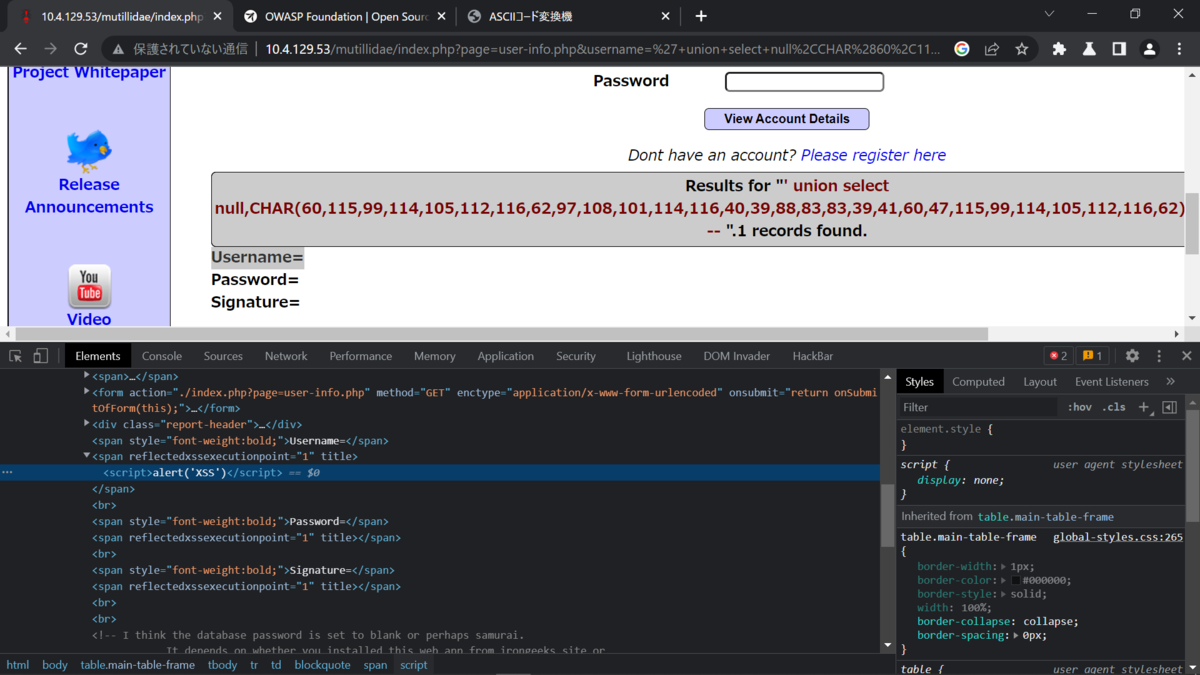
Task: Open the HackBar tab
Action: click(813, 356)
